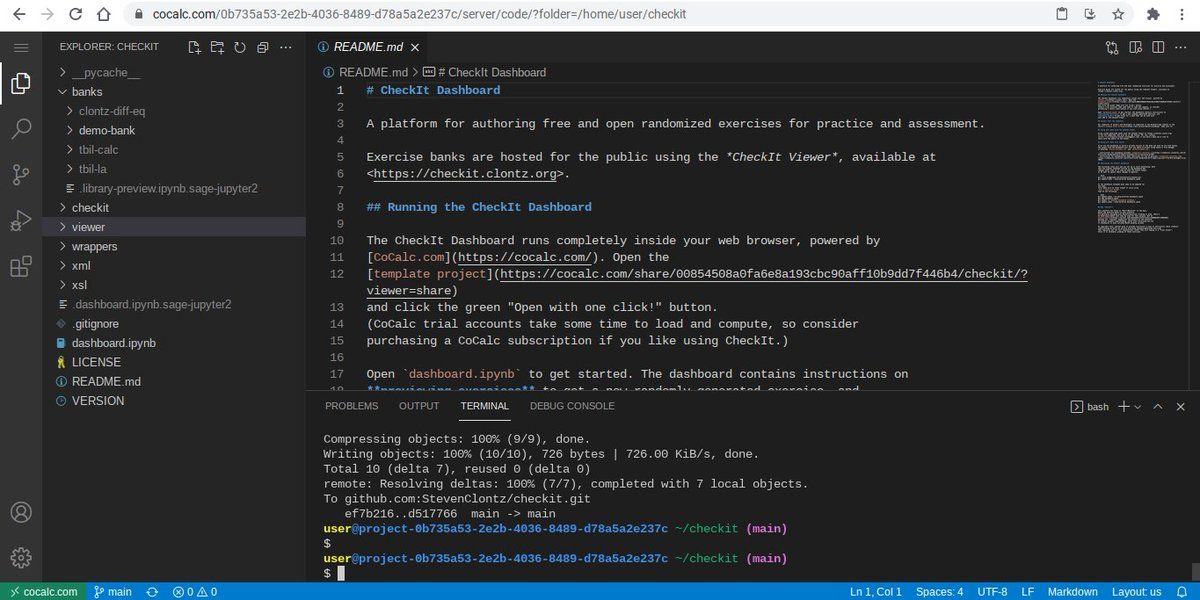Click the New File icon in Explorer
The height and width of the screenshot is (600, 1200).
192,47
